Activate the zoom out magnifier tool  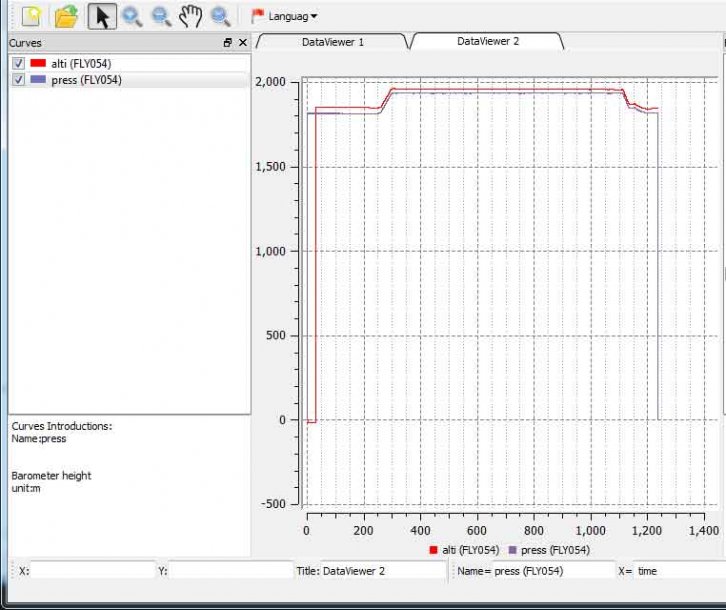tap(161, 16)
